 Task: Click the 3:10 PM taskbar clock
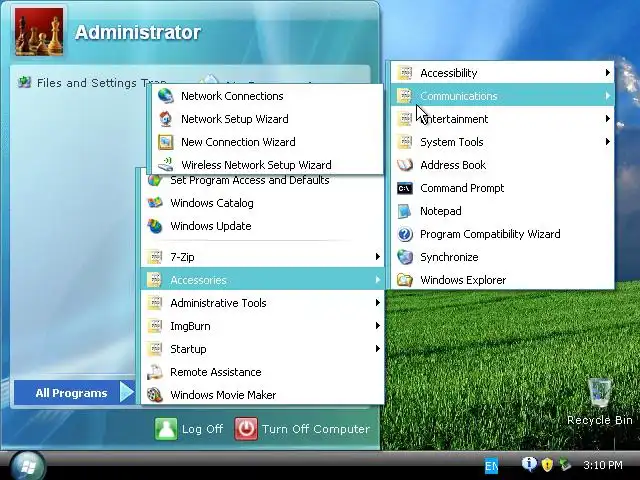pos(603,465)
